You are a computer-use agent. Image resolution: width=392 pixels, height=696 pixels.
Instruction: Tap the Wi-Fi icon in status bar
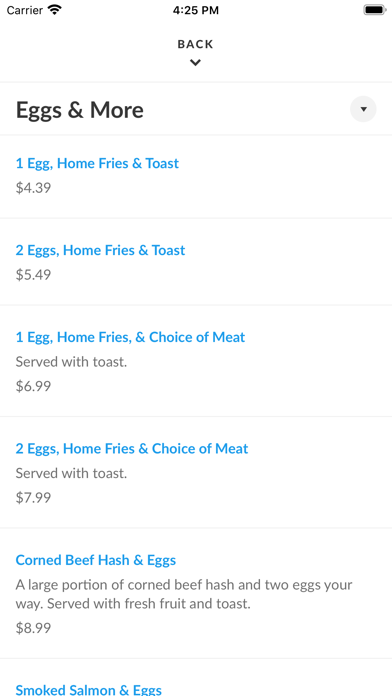point(55,10)
